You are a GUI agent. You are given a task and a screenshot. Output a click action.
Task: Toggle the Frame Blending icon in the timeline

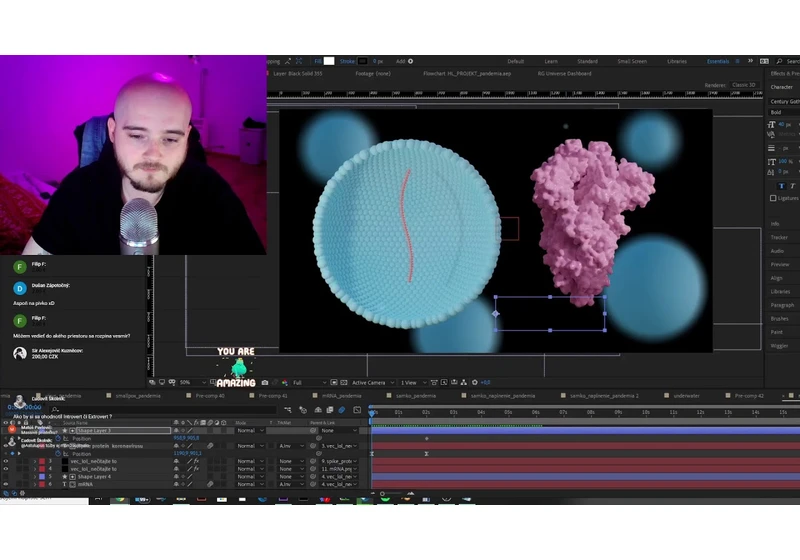[x=330, y=410]
